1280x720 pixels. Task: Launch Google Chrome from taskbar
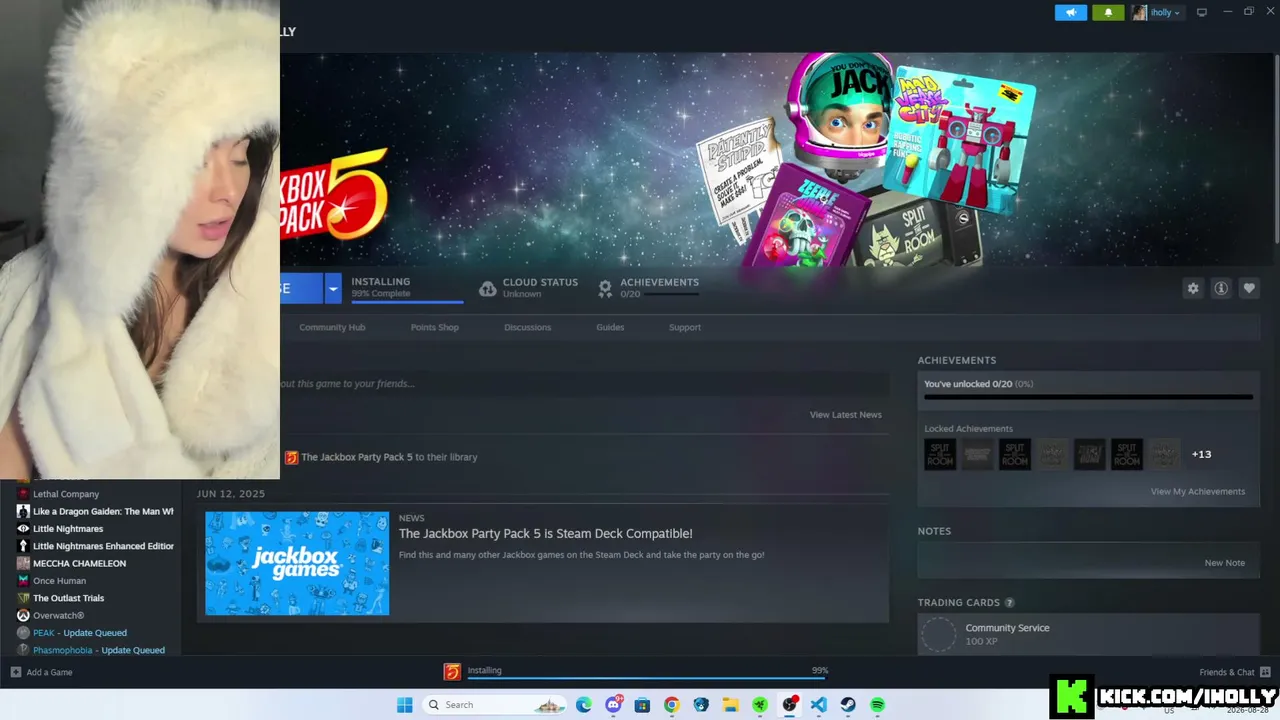point(672,705)
